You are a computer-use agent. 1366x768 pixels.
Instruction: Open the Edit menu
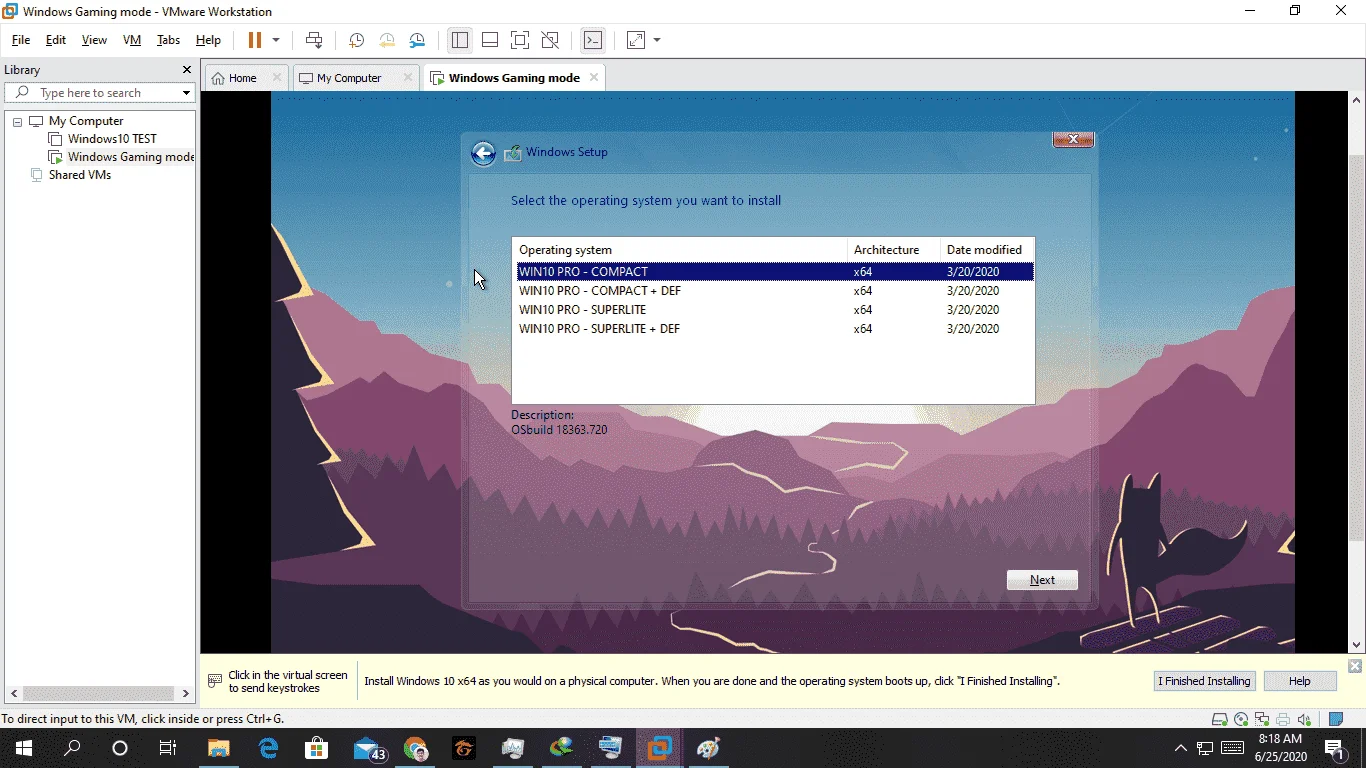coord(56,40)
